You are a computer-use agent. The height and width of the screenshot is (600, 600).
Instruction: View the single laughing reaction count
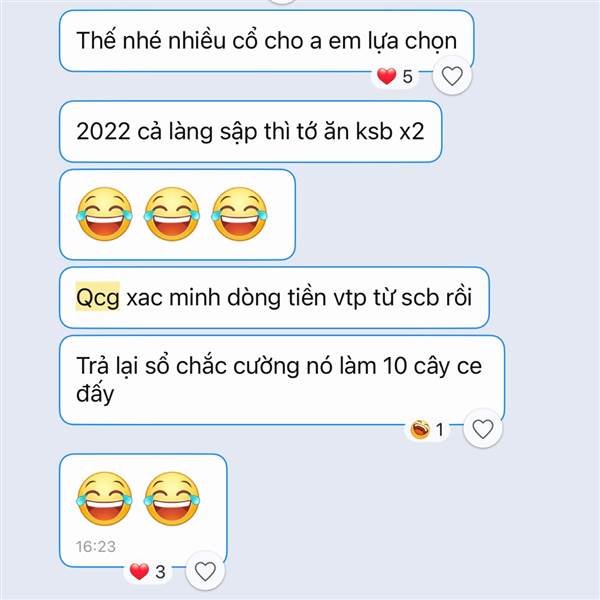click(x=427, y=429)
